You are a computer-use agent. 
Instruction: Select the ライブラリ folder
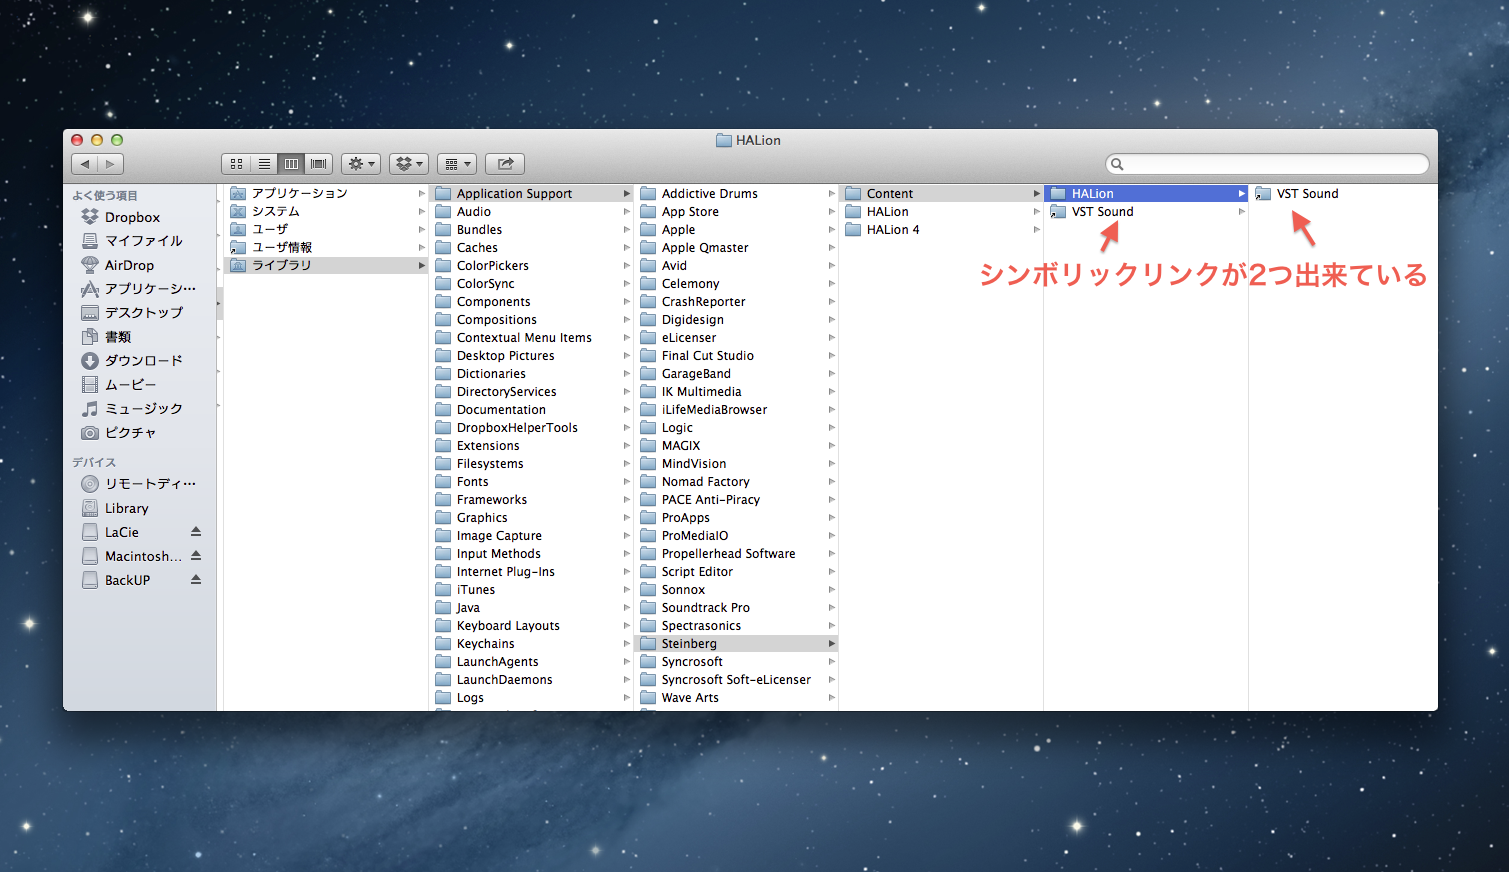coord(326,265)
